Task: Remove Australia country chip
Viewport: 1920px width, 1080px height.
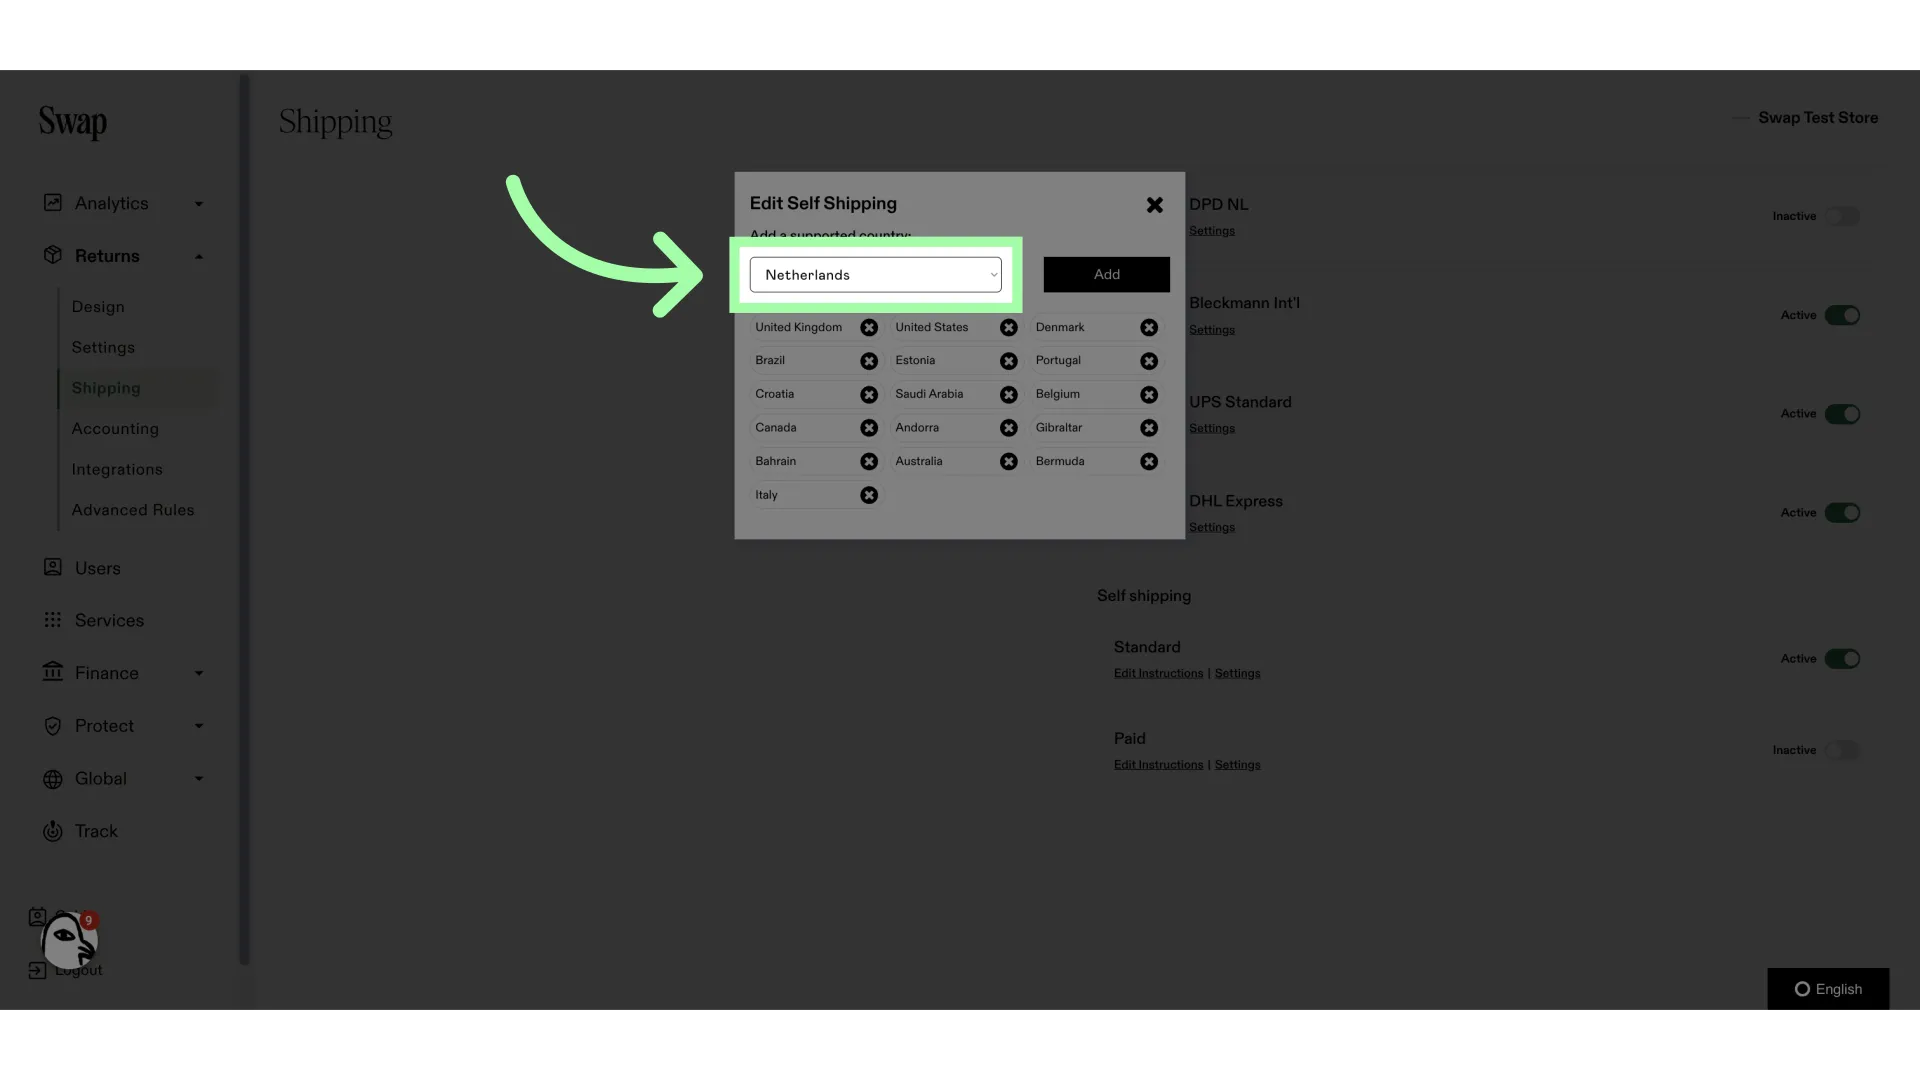Action: [1008, 461]
